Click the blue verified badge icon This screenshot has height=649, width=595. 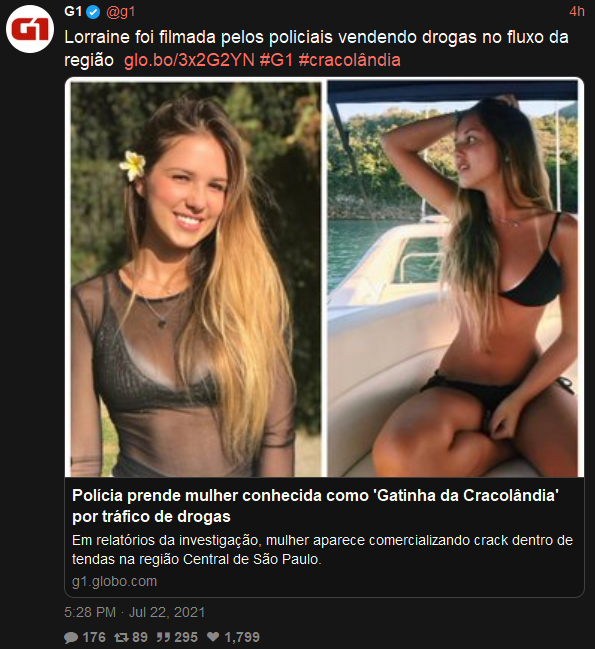[93, 12]
